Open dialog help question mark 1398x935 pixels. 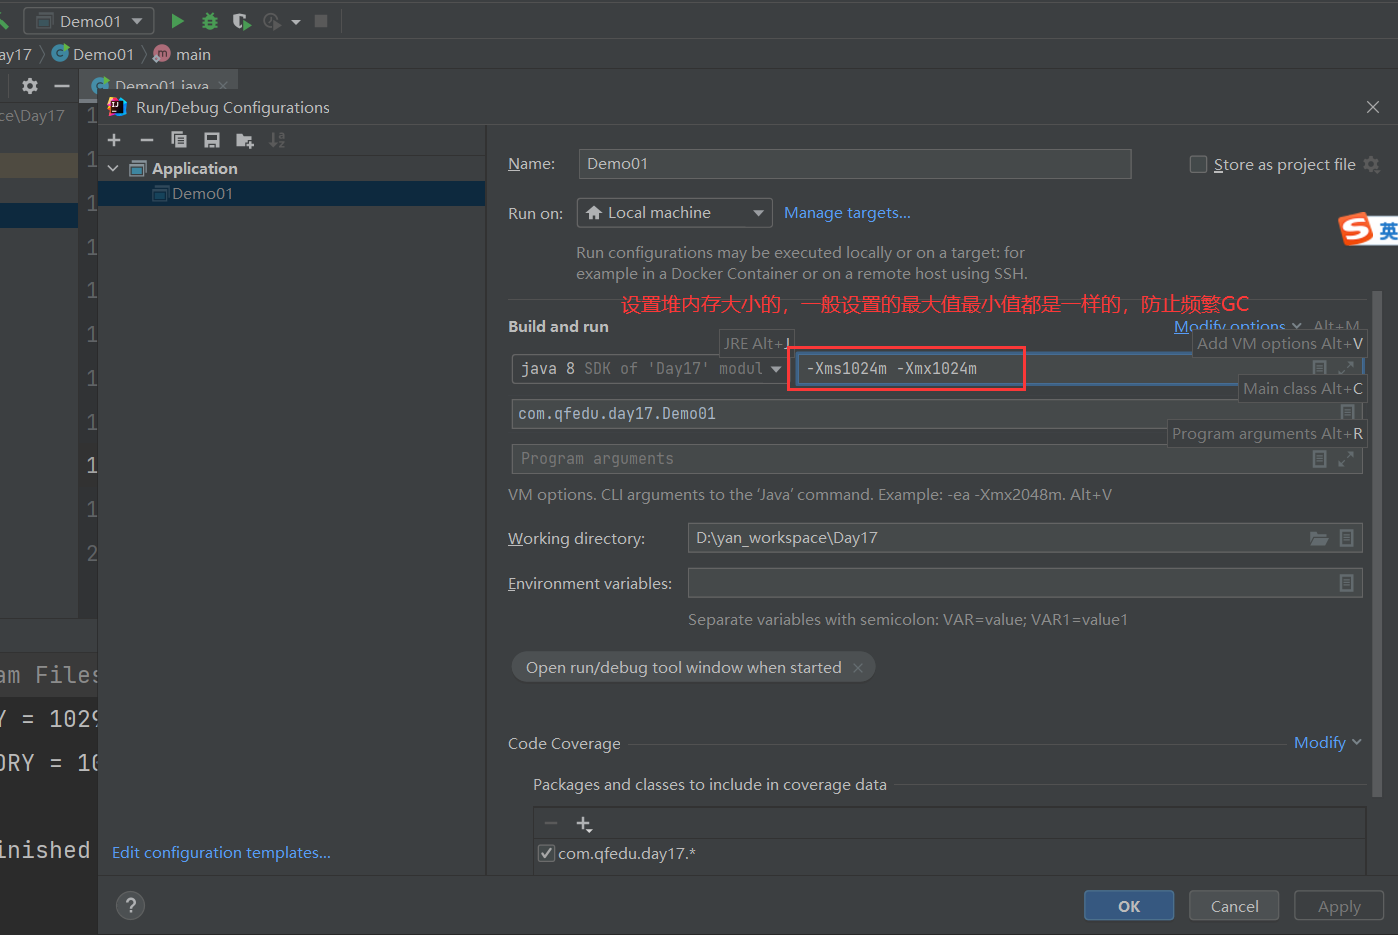point(130,905)
